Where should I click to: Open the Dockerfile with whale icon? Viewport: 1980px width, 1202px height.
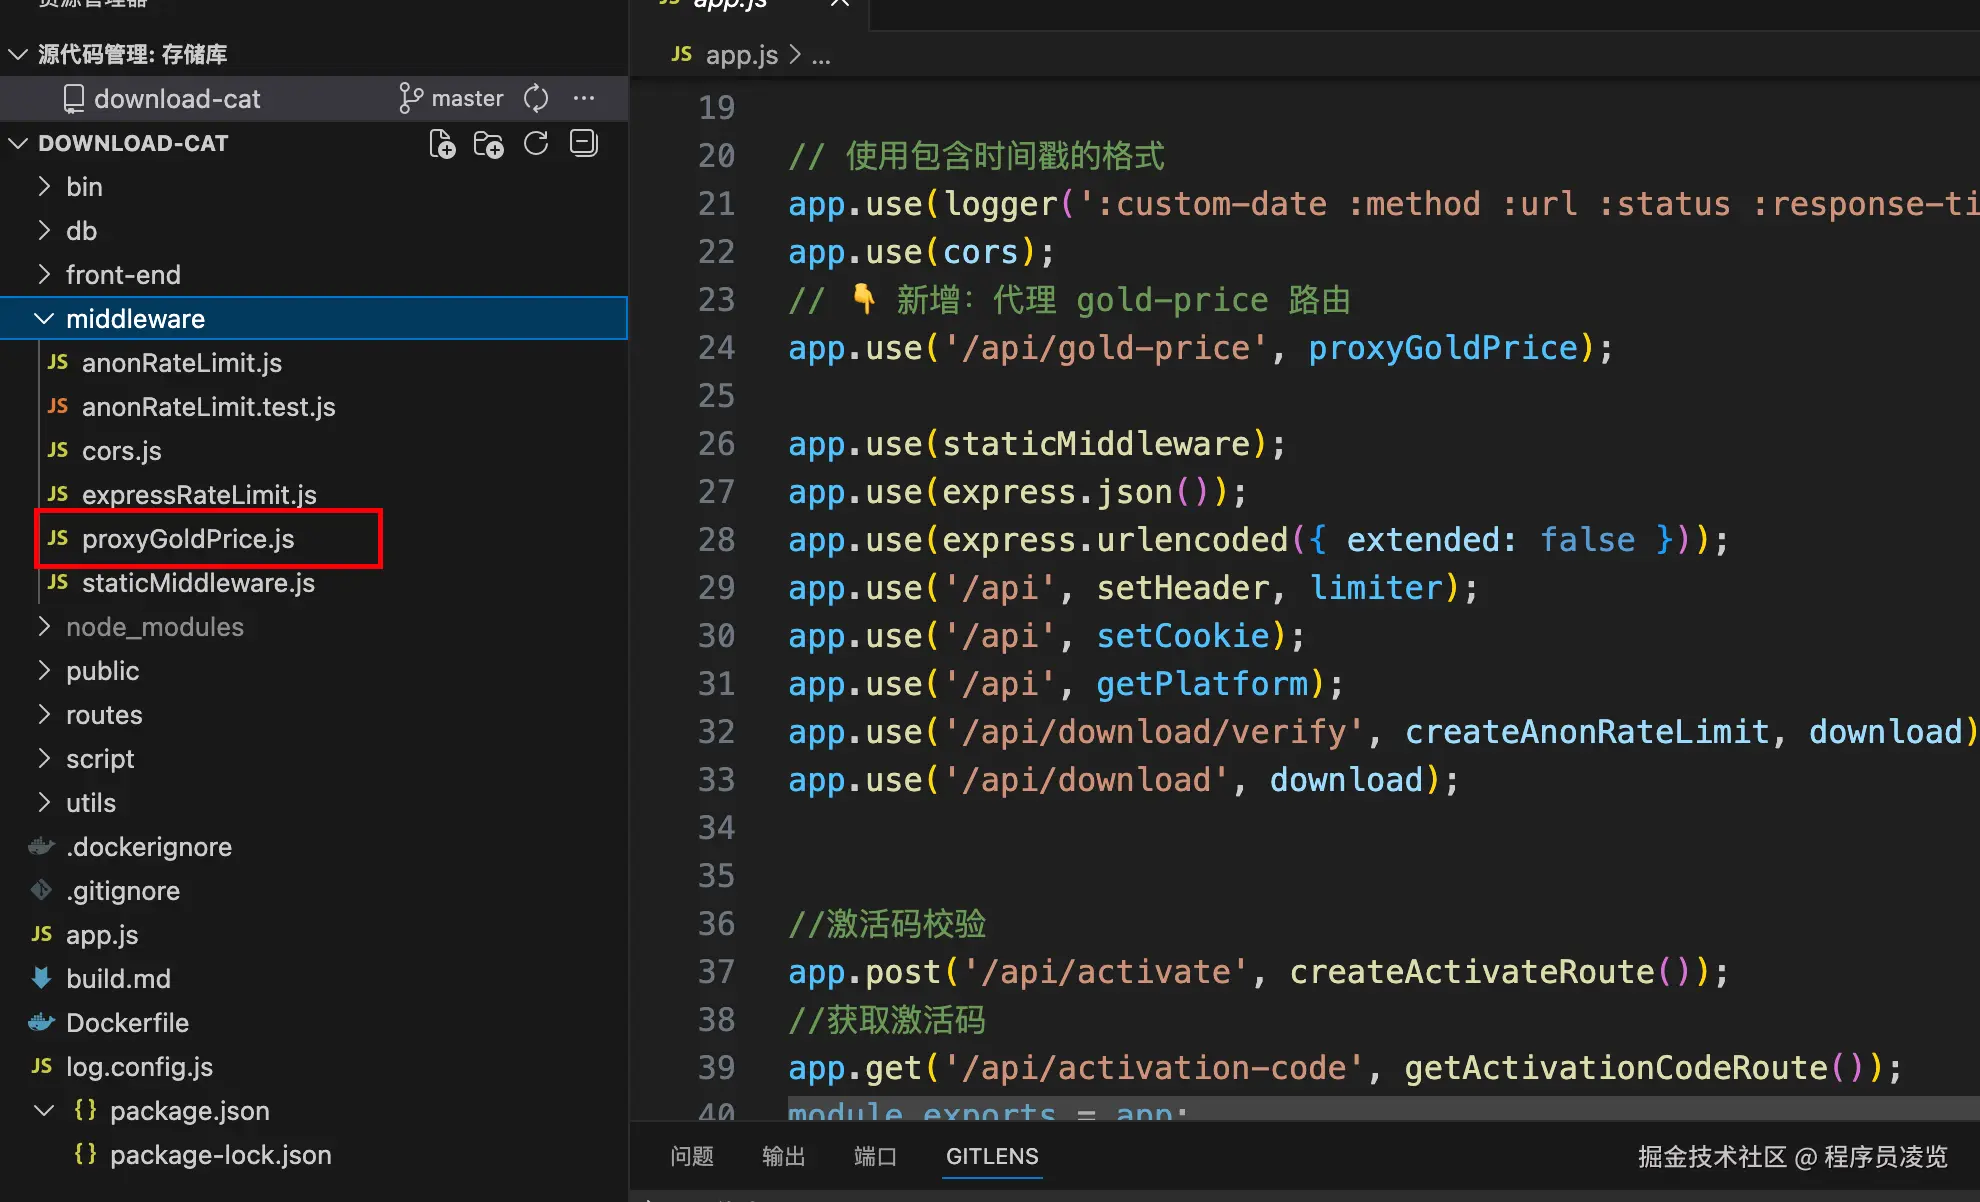[127, 1023]
